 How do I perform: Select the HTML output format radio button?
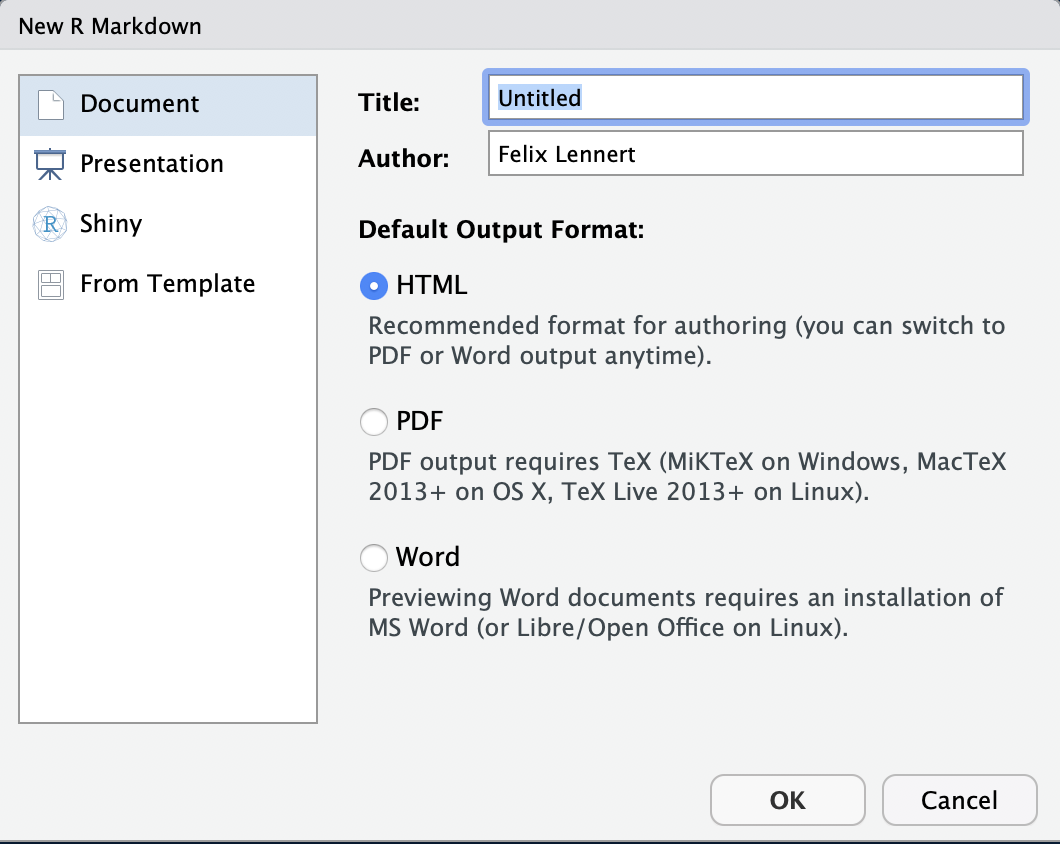[x=374, y=286]
